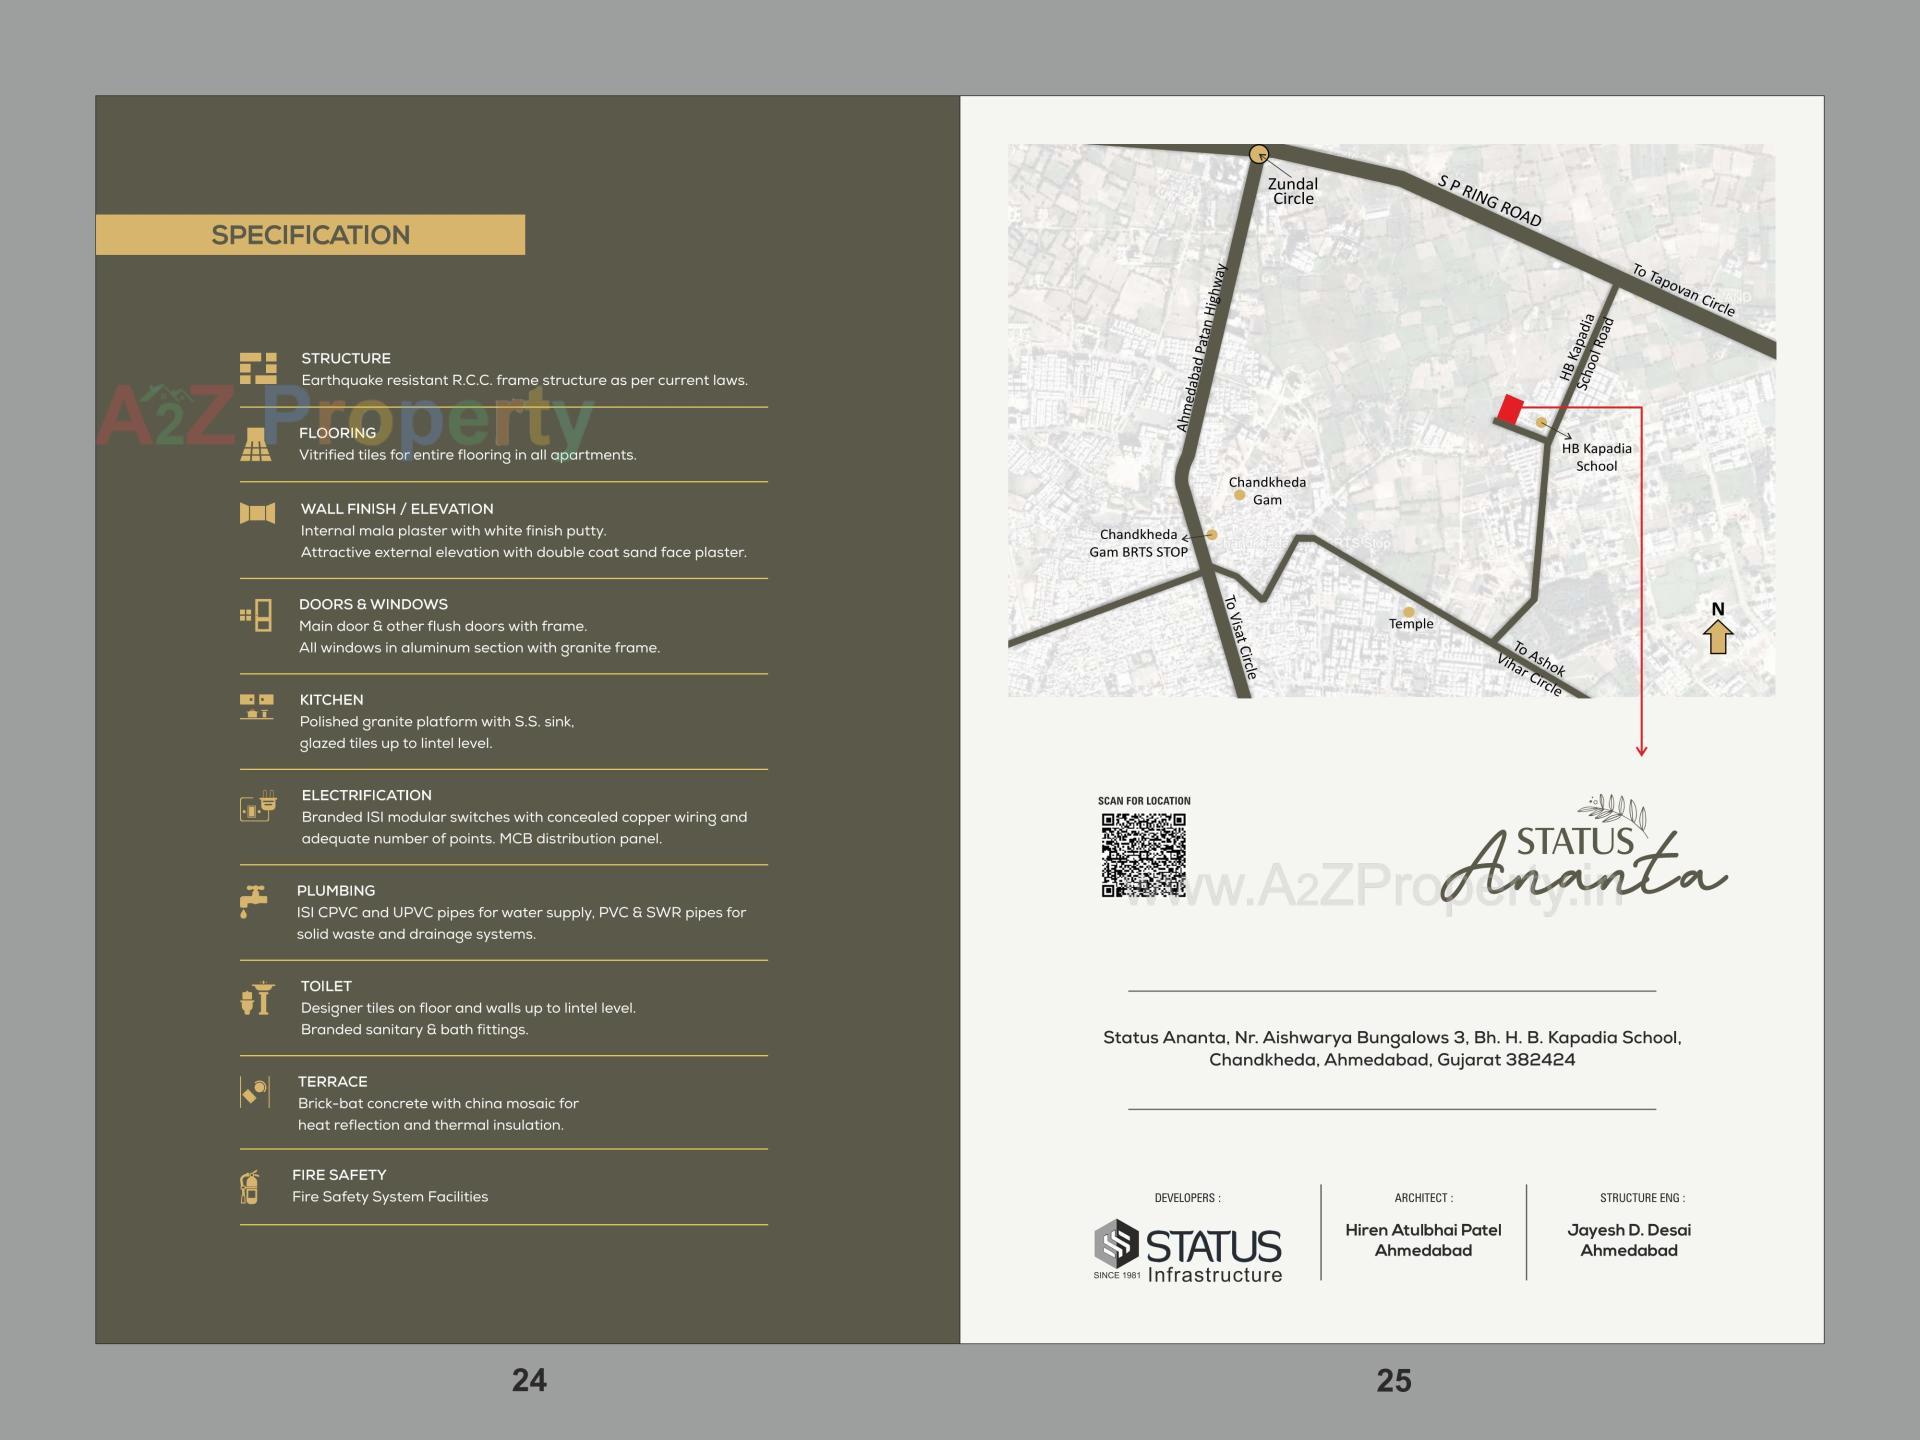Click the Zundal Circle map marker
Viewport: 1920px width, 1440px height.
coord(1259,152)
